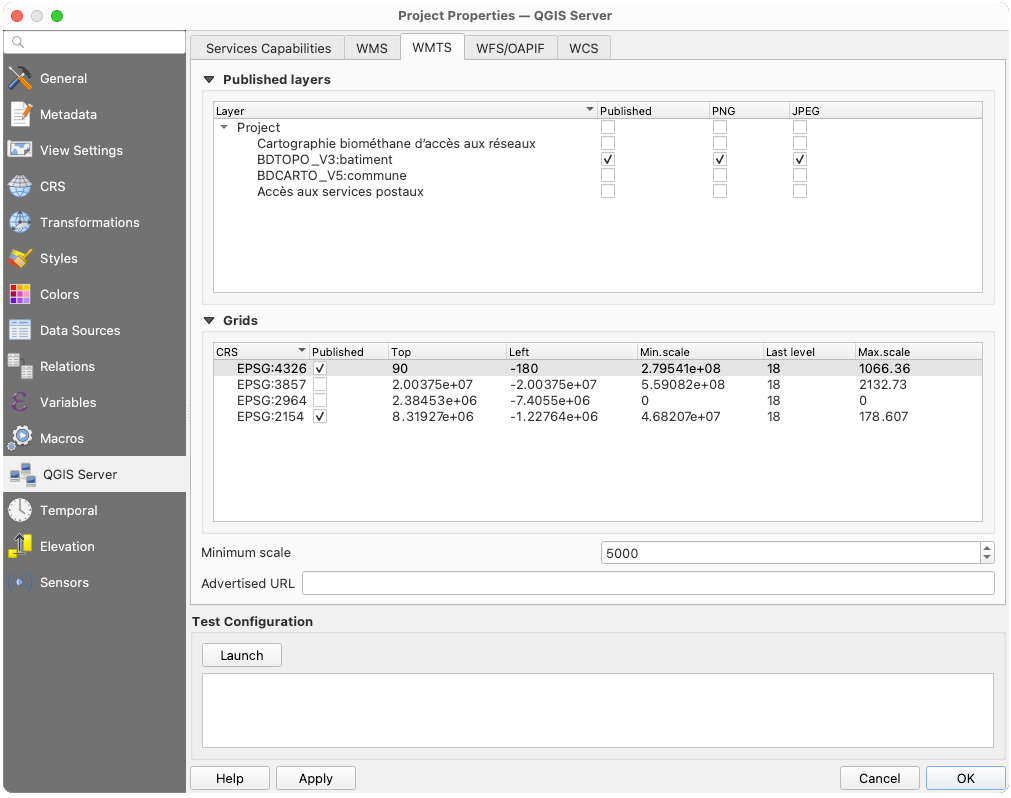Collapse the Published layers section
The height and width of the screenshot is (798, 1011).
[209, 79]
